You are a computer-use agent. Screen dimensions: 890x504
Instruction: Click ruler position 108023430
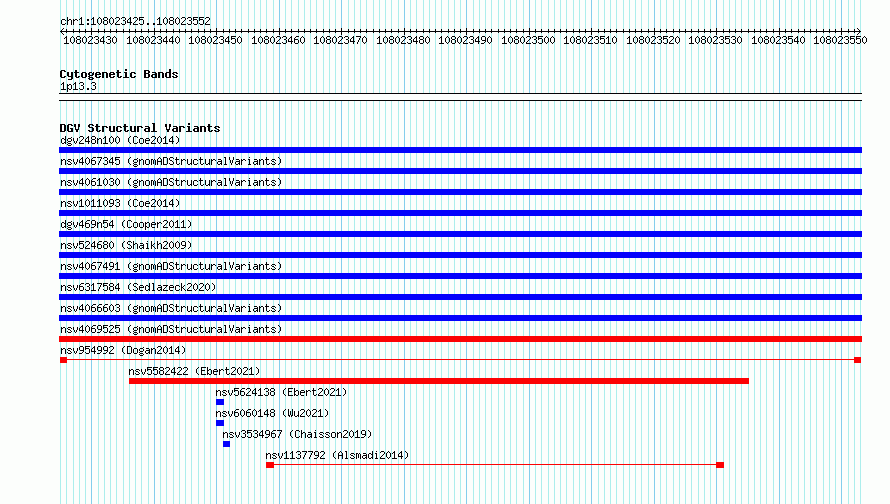90,40
